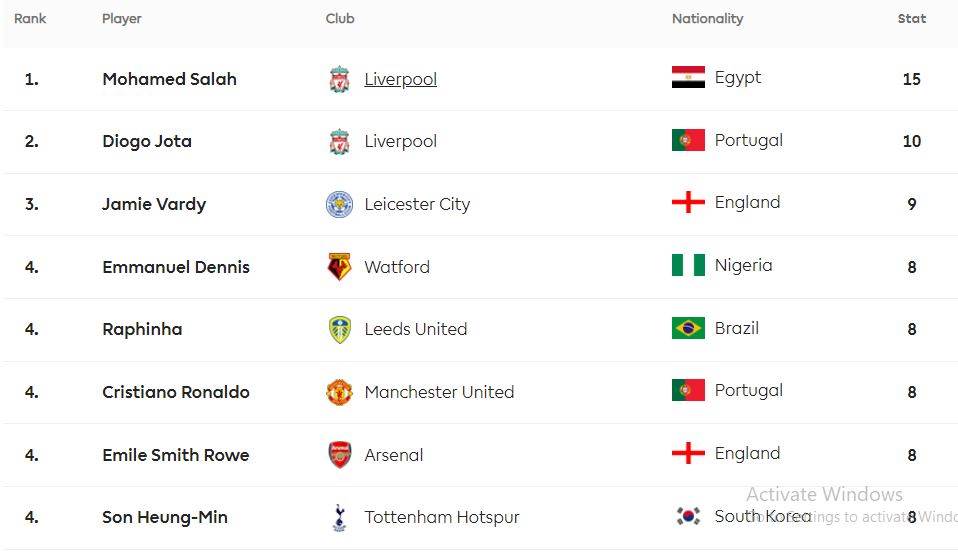The image size is (958, 554).
Task: Click the South Korea flag icon
Action: [688, 516]
